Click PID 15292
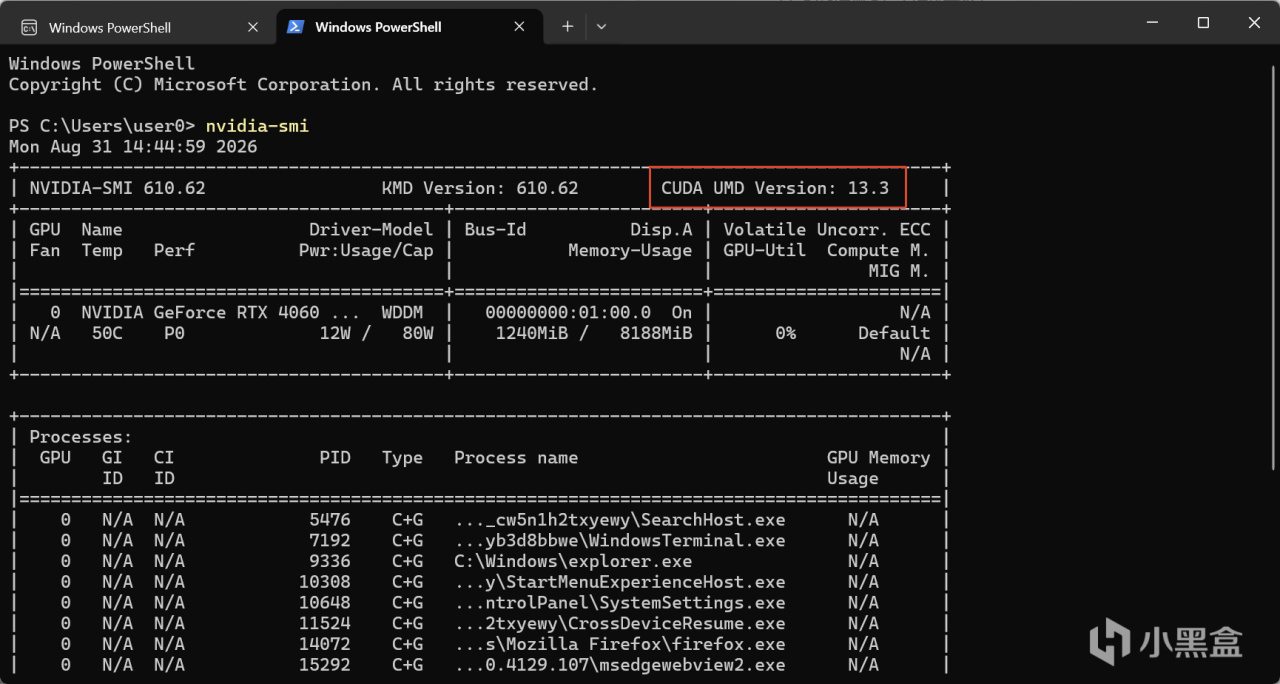 [325, 665]
